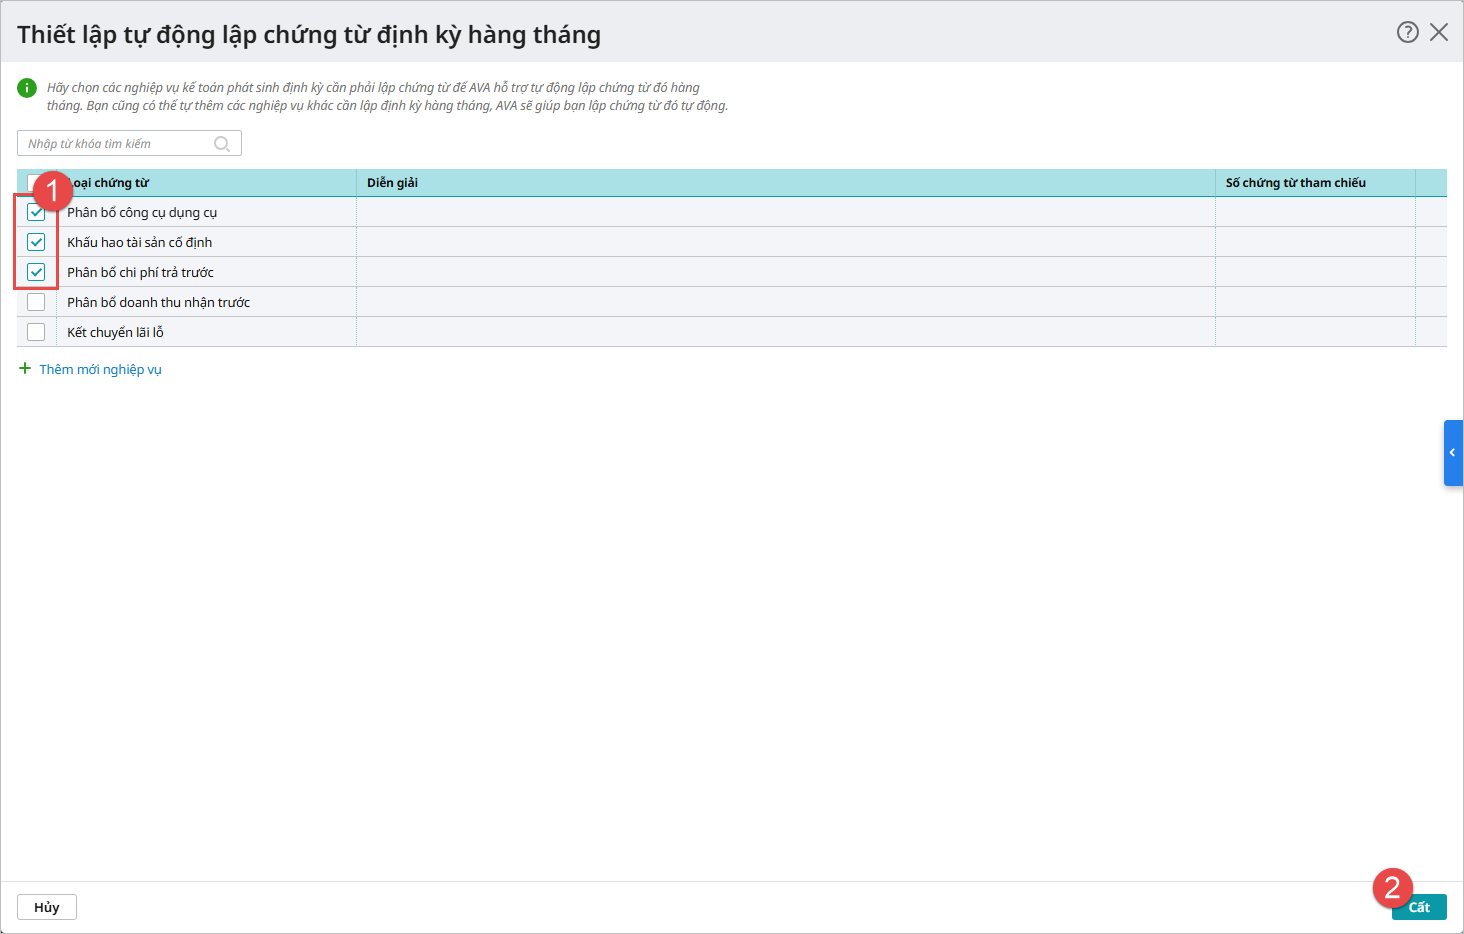Click the Diễn giải column header
Image resolution: width=1464 pixels, height=934 pixels.
[392, 183]
